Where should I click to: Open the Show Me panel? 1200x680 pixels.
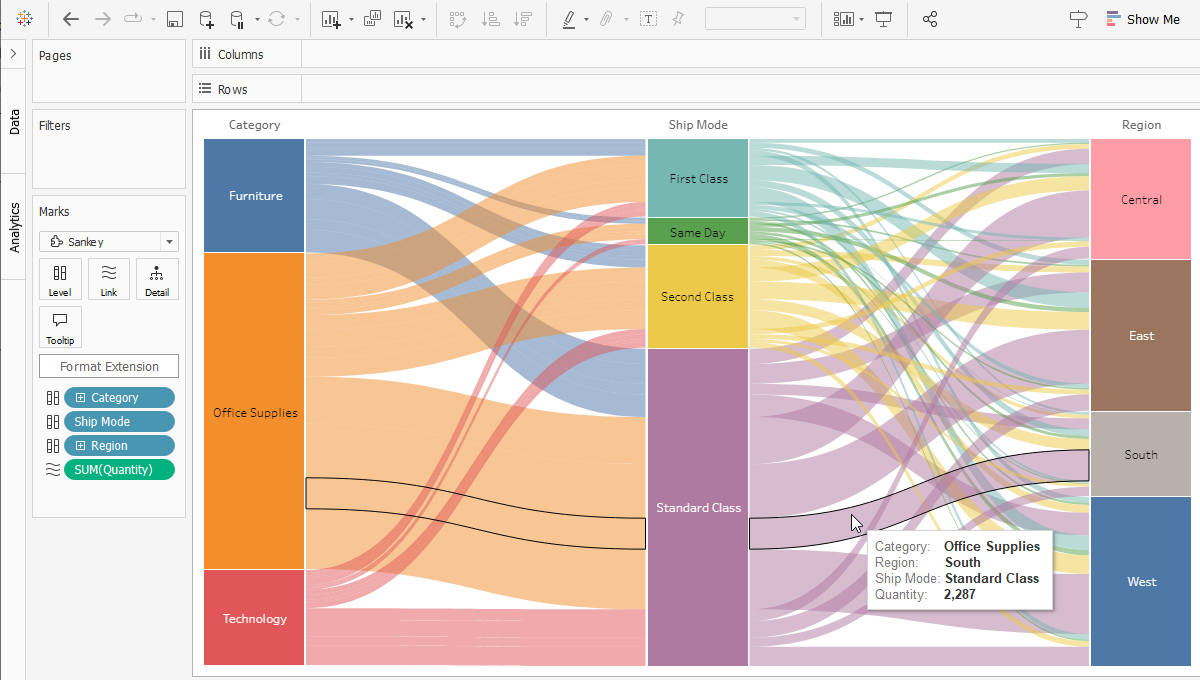coord(1143,19)
